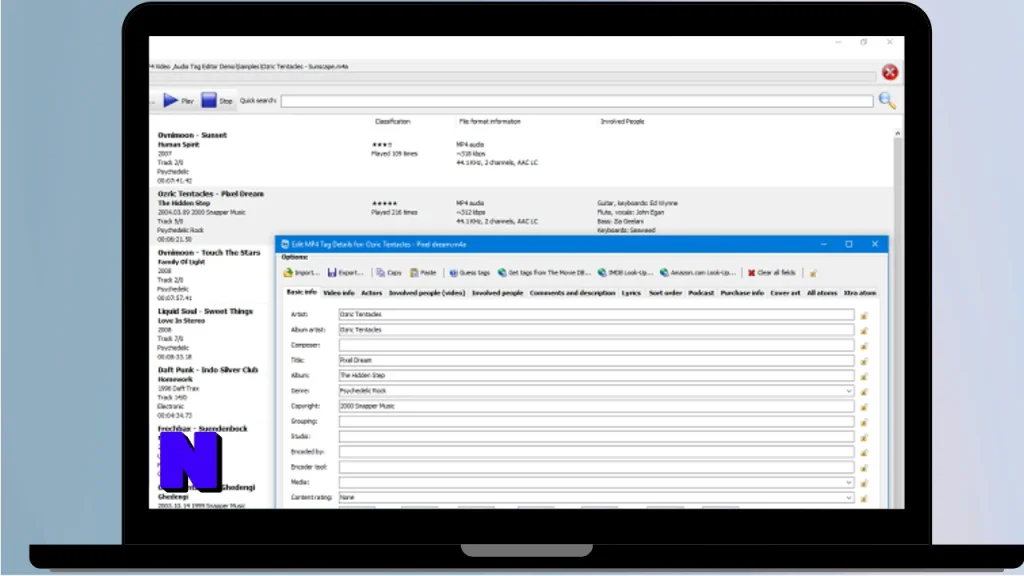Select Ovnimoon - Touch The Stars row
The height and width of the screenshot is (576, 1024).
[212, 275]
